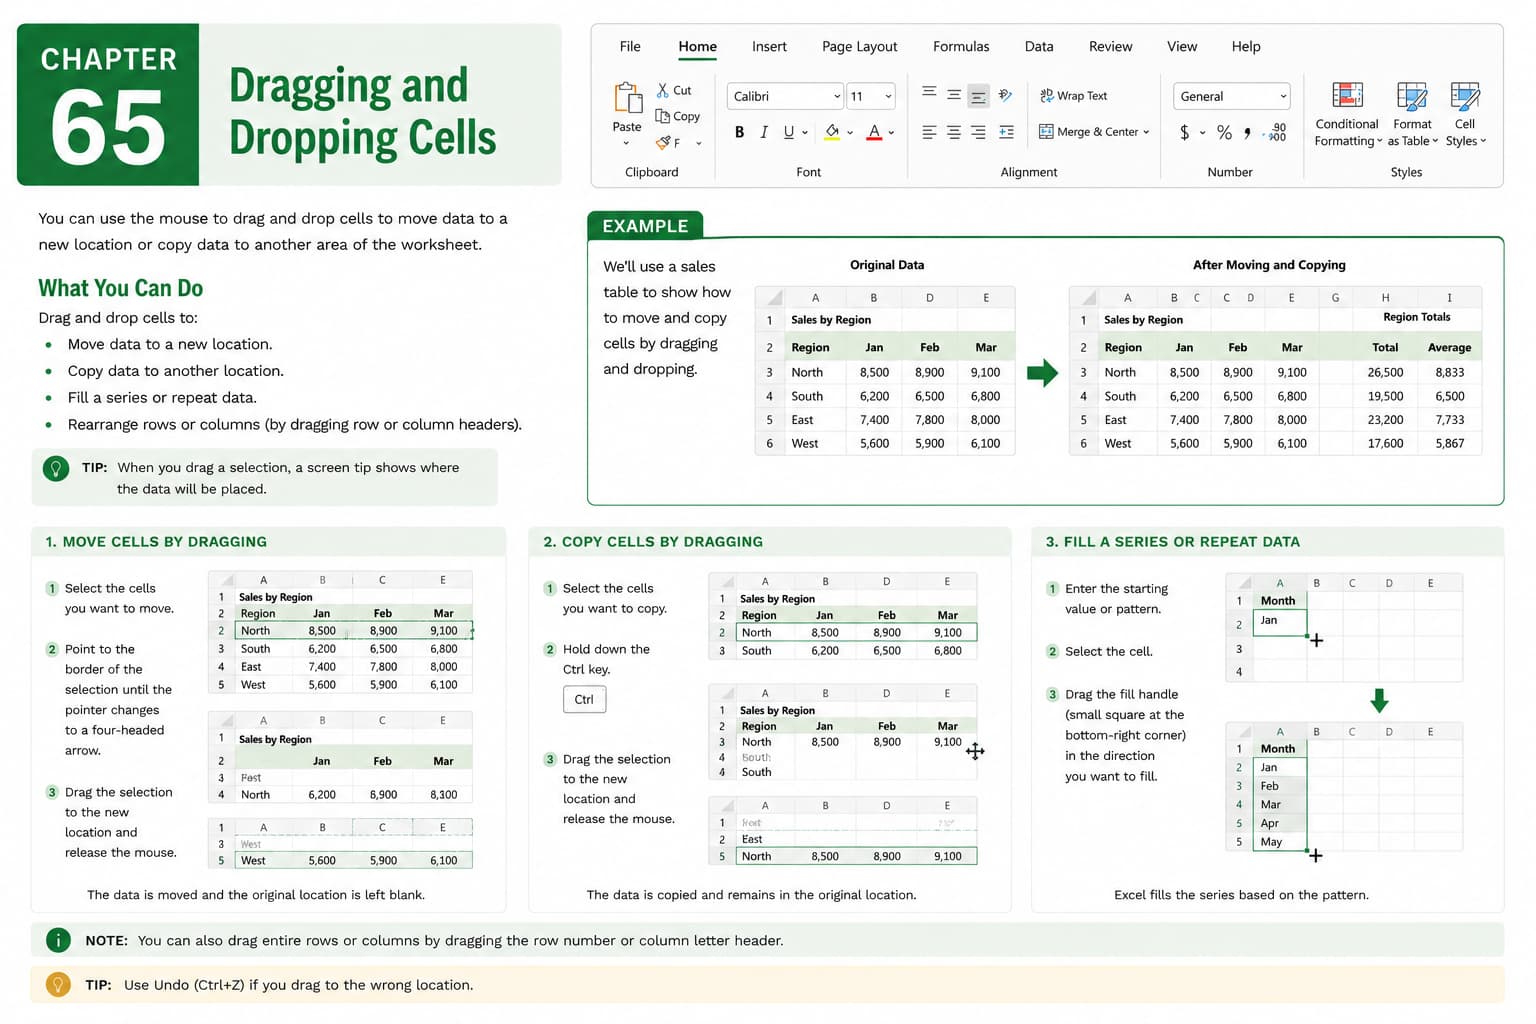Switch to the Data tab
1536x1024 pixels.
1039,46
